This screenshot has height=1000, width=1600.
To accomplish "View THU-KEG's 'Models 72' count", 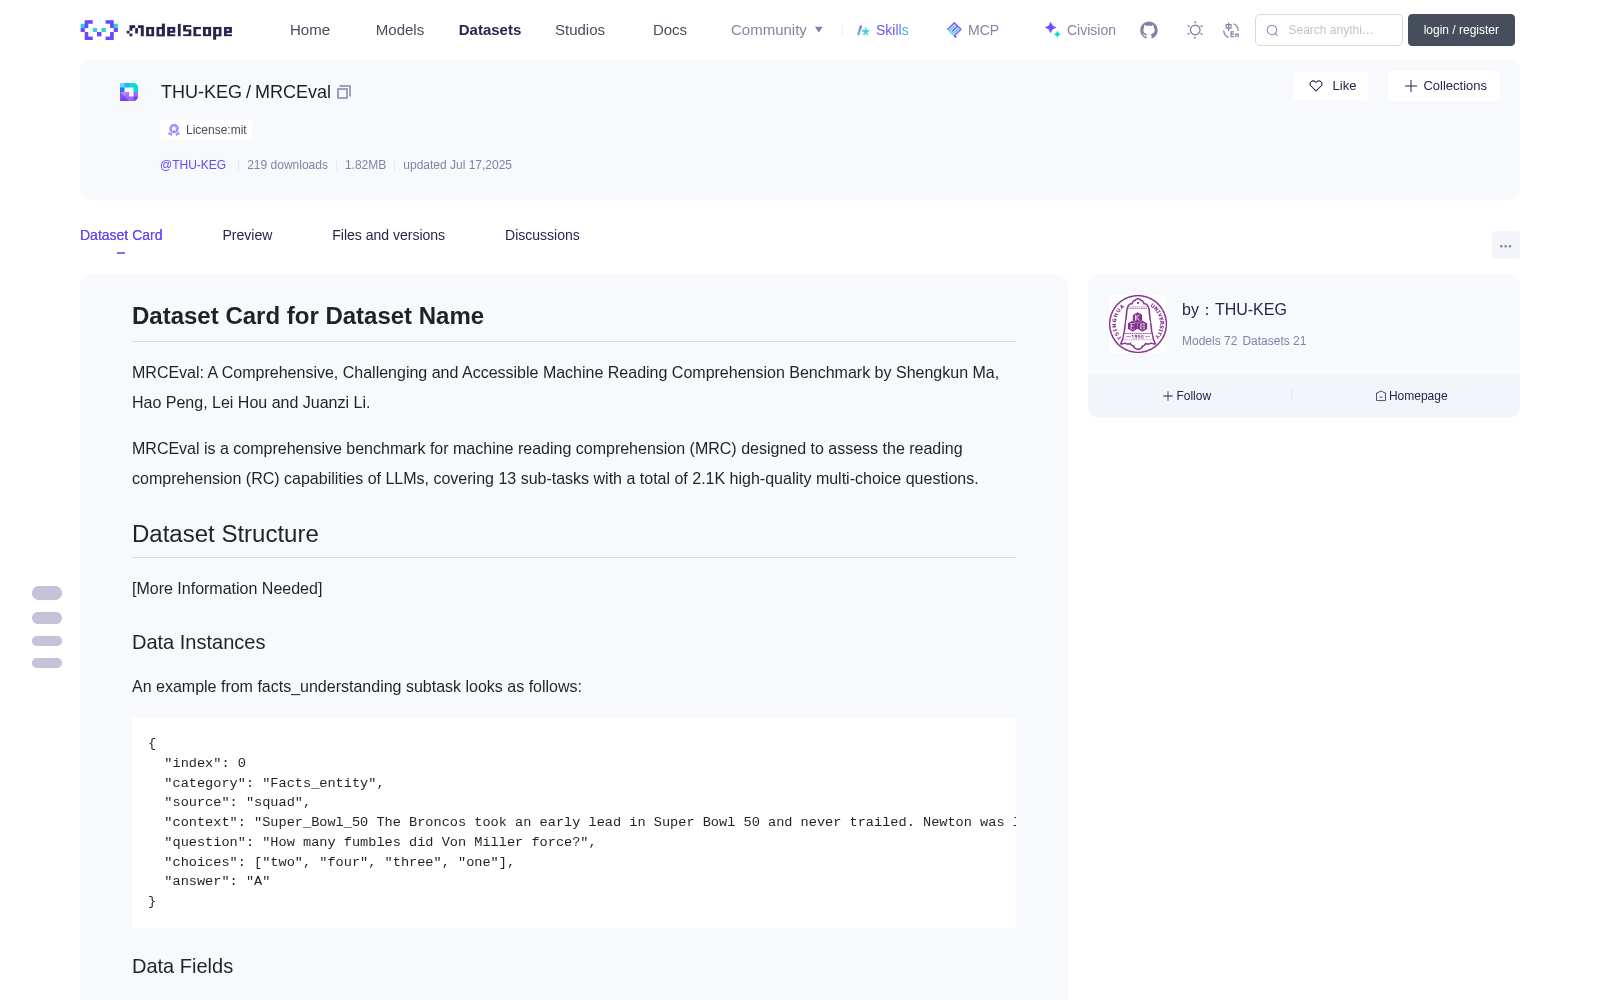I will (1209, 341).
